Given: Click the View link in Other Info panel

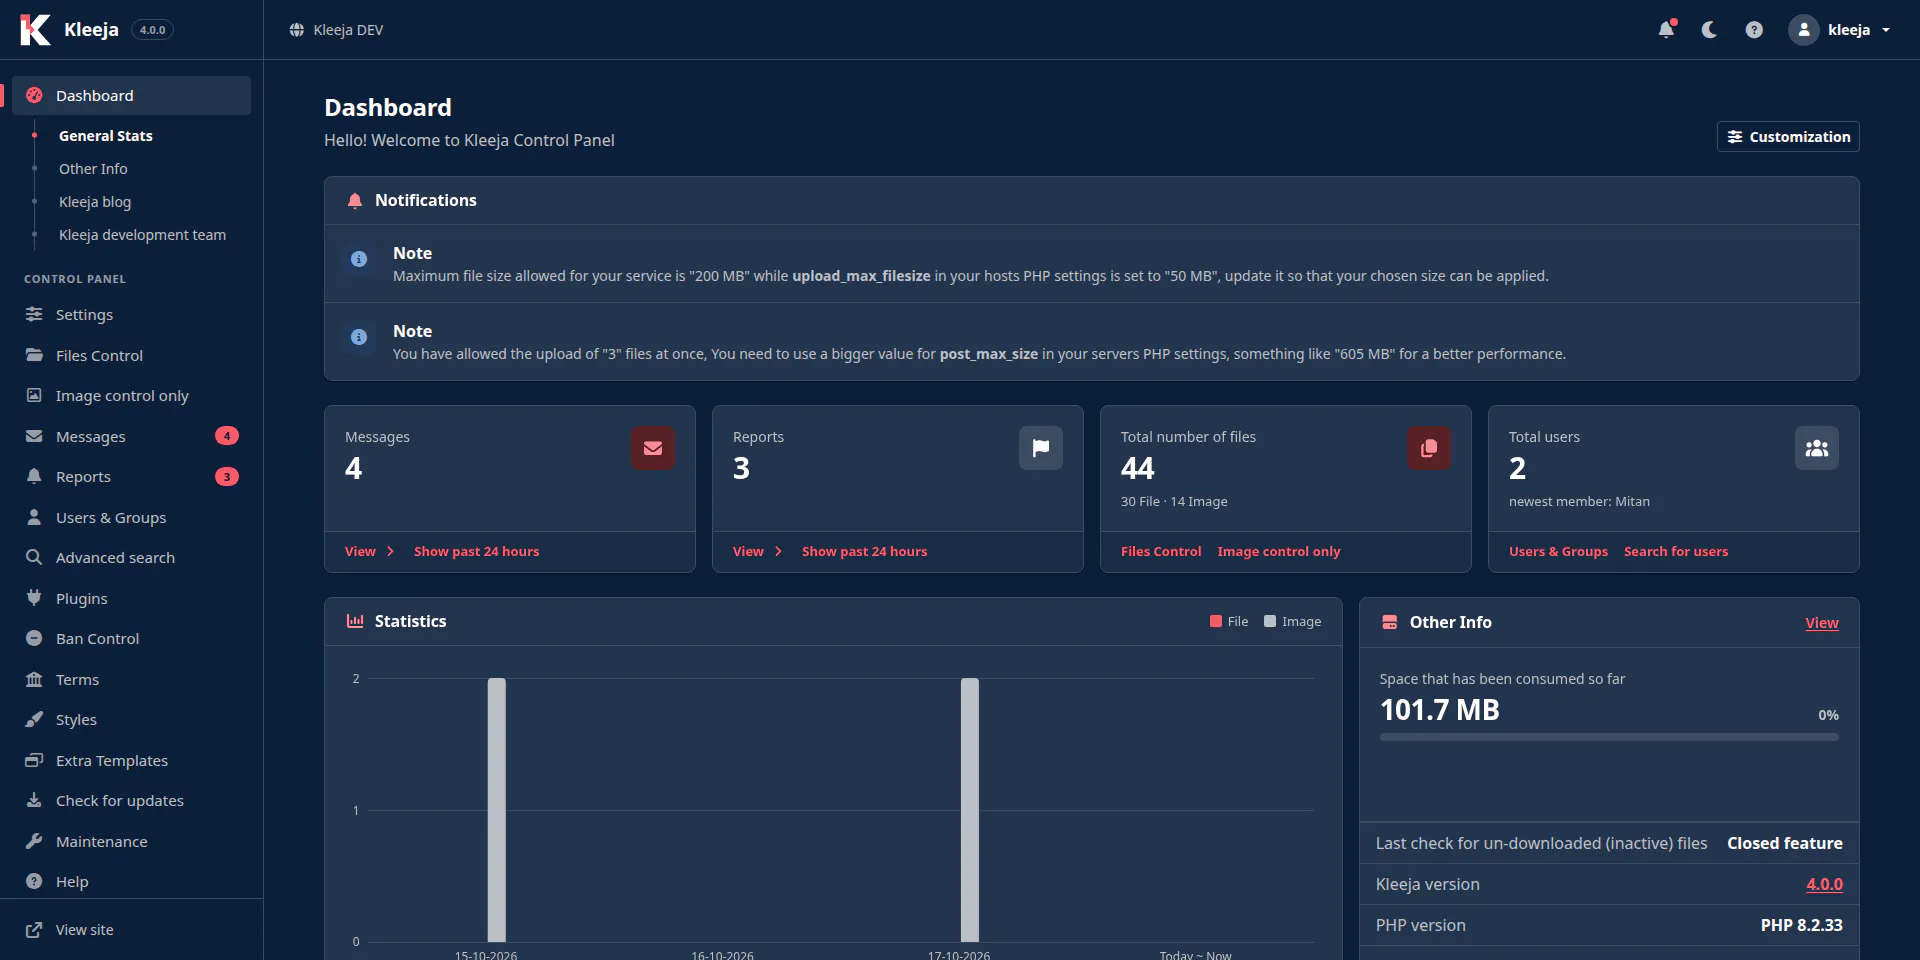Looking at the screenshot, I should [1822, 623].
